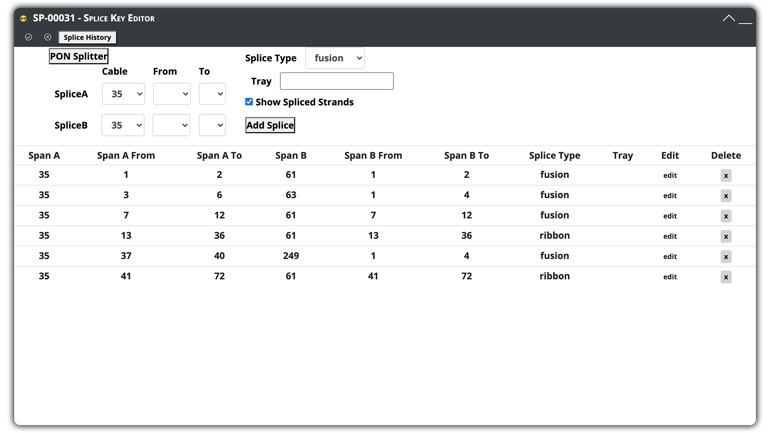Open the SpliceB From dropdown
The width and height of the screenshot is (770, 433).
point(171,125)
